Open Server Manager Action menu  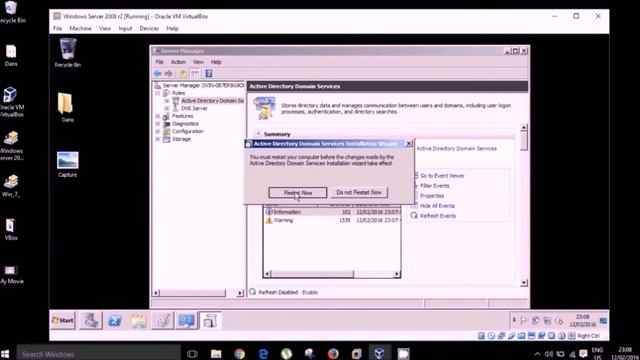pos(178,62)
